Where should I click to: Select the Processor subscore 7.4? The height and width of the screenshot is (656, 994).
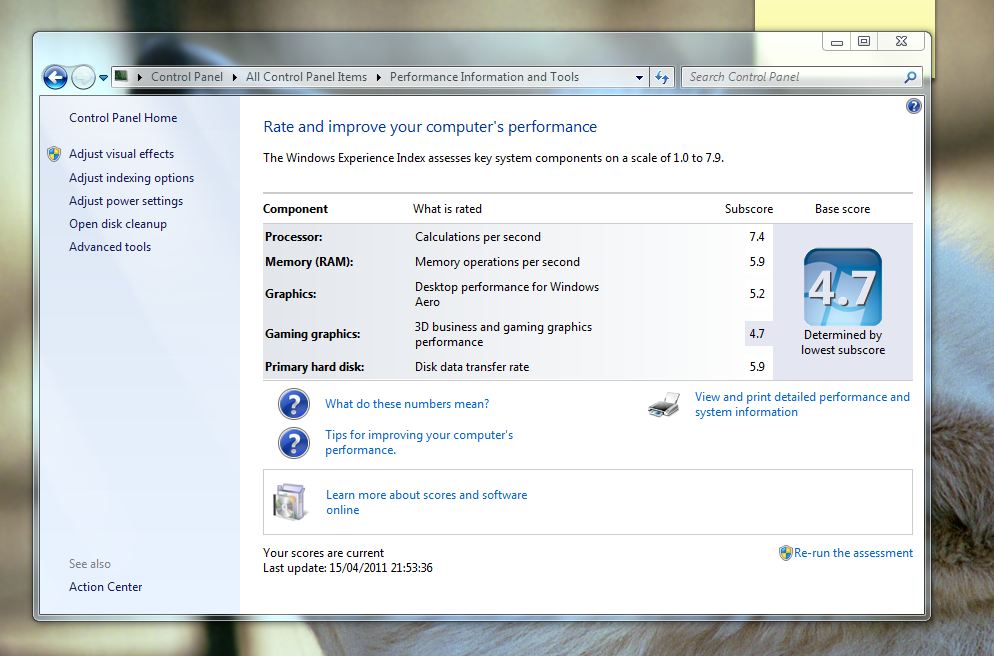pos(757,237)
